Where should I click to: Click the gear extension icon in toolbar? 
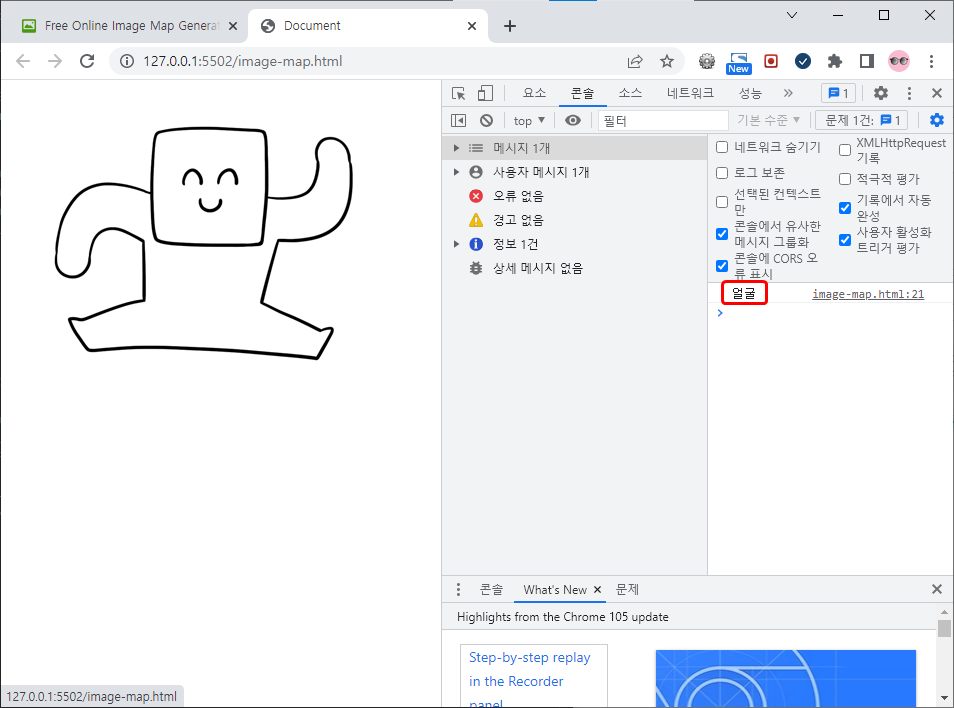[706, 61]
